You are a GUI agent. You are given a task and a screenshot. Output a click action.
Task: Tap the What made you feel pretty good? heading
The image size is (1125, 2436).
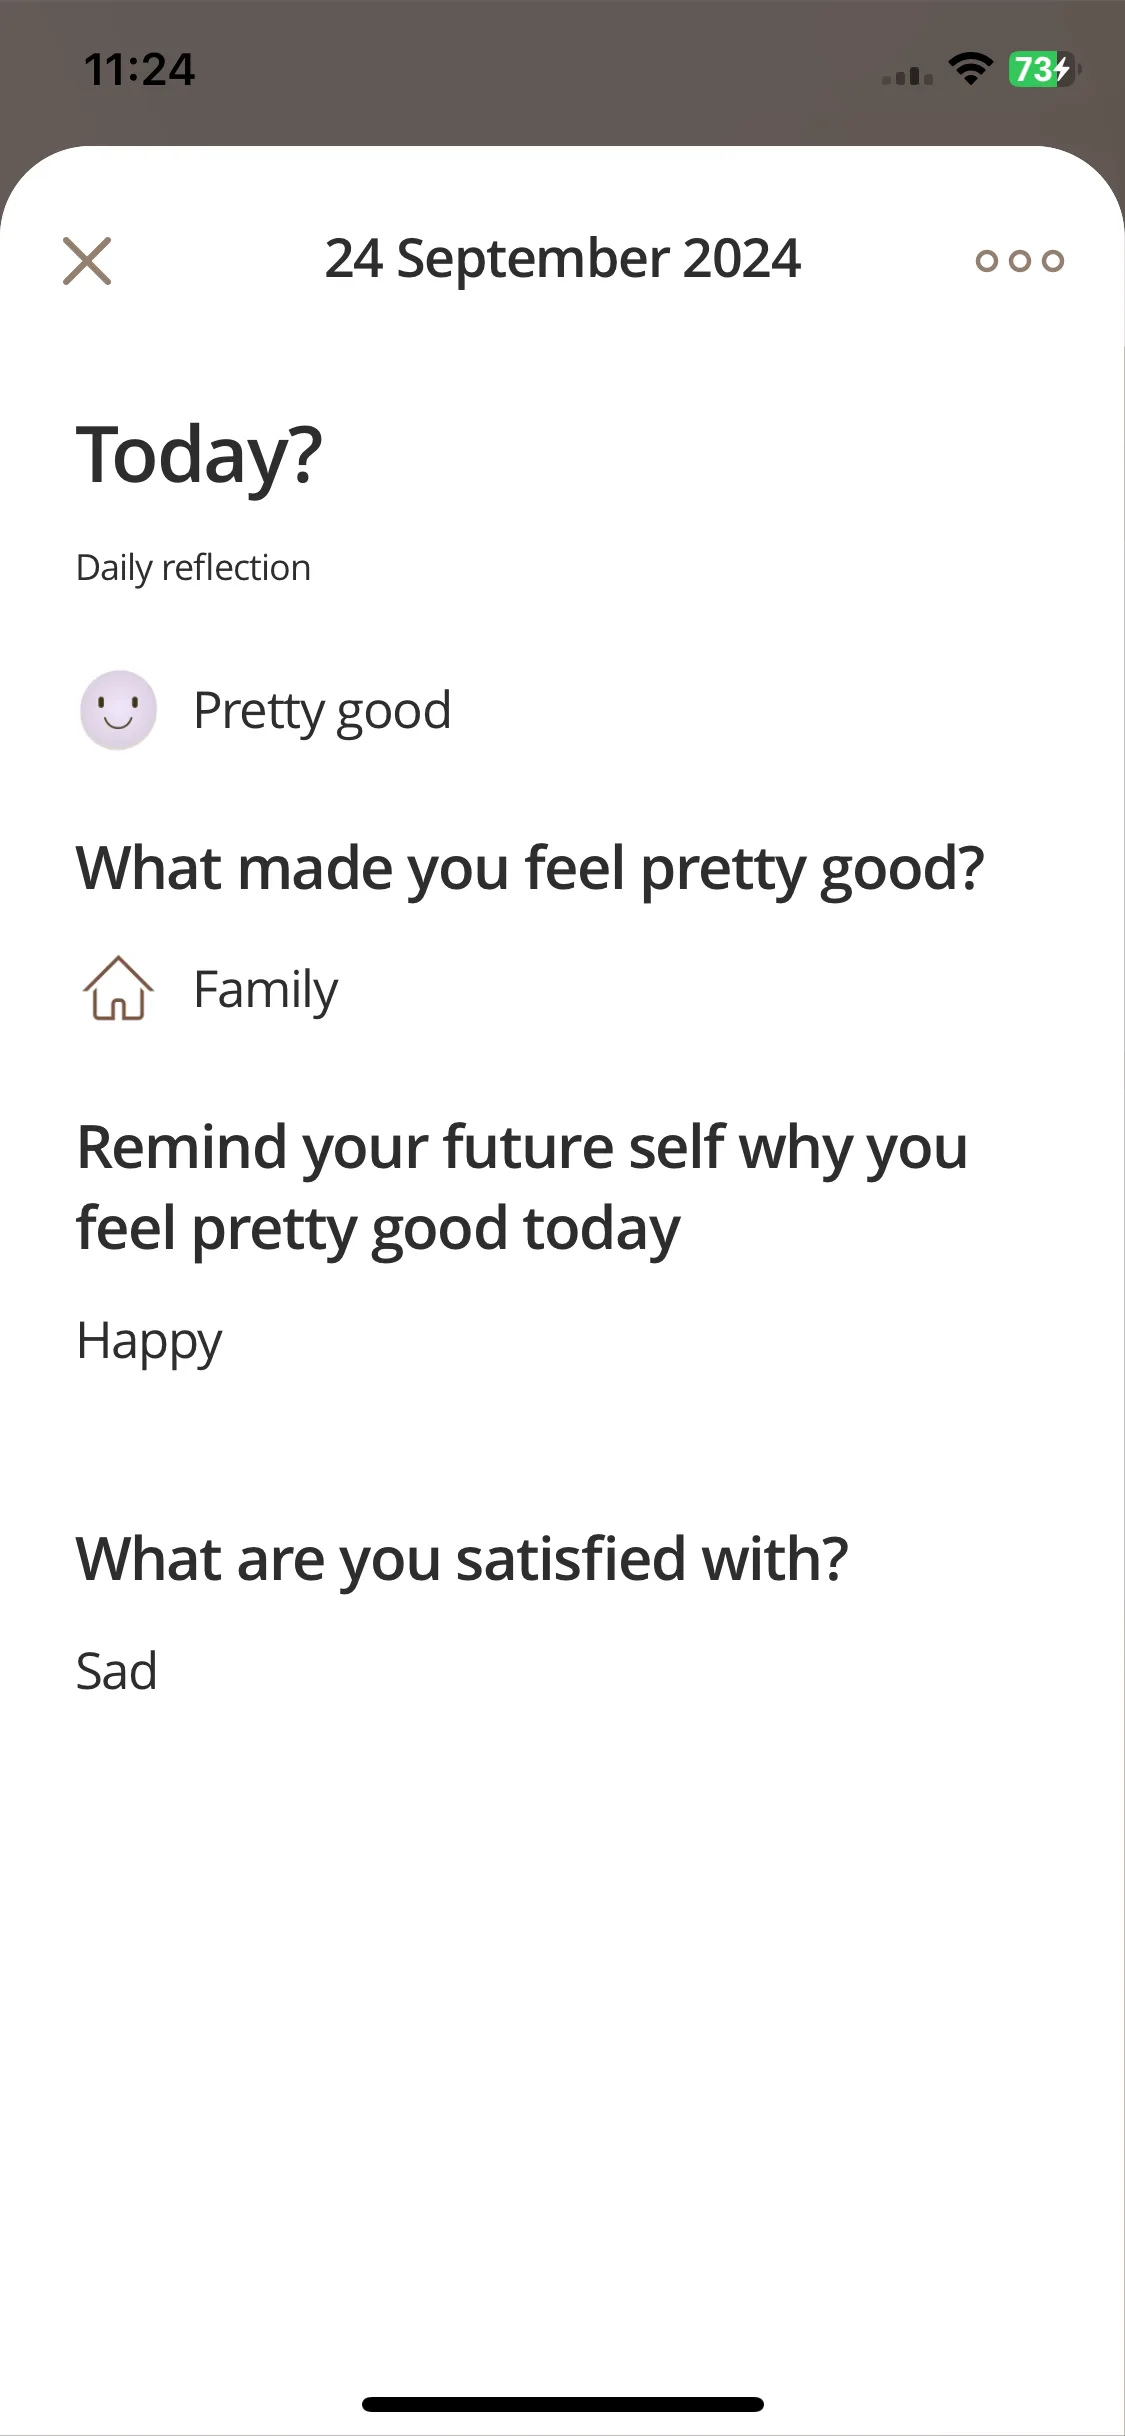coord(530,868)
